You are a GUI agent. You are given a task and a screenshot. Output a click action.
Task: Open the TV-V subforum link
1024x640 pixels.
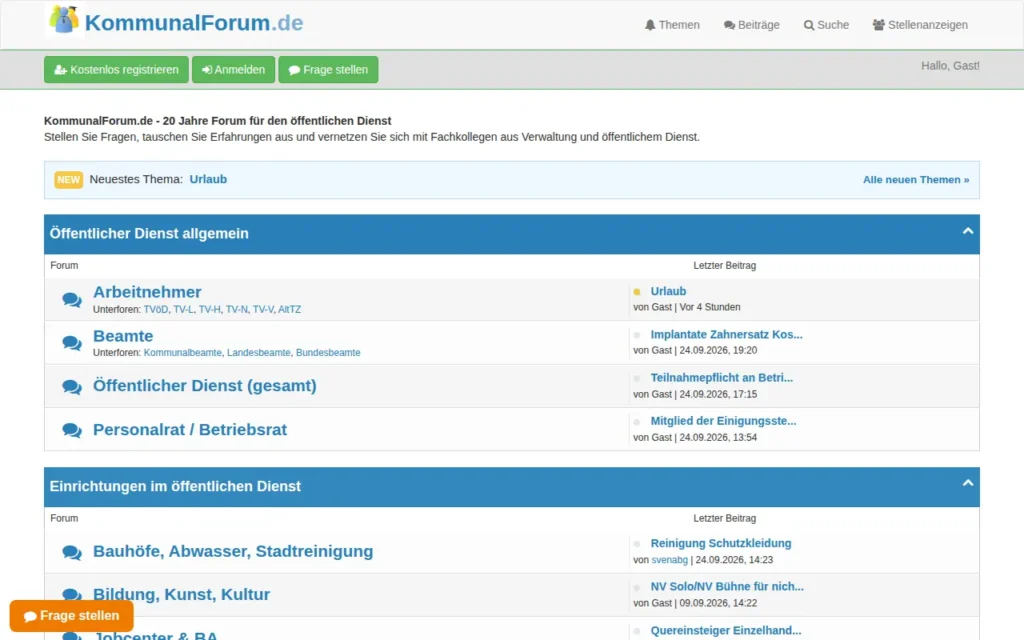pyautogui.click(x=263, y=310)
